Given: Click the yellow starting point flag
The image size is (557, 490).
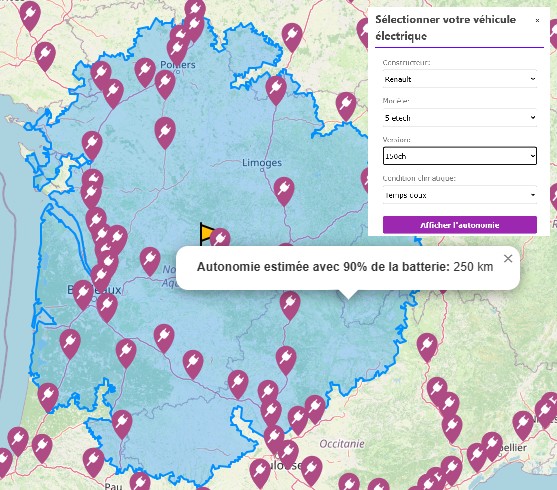Looking at the screenshot, I should 206,233.
